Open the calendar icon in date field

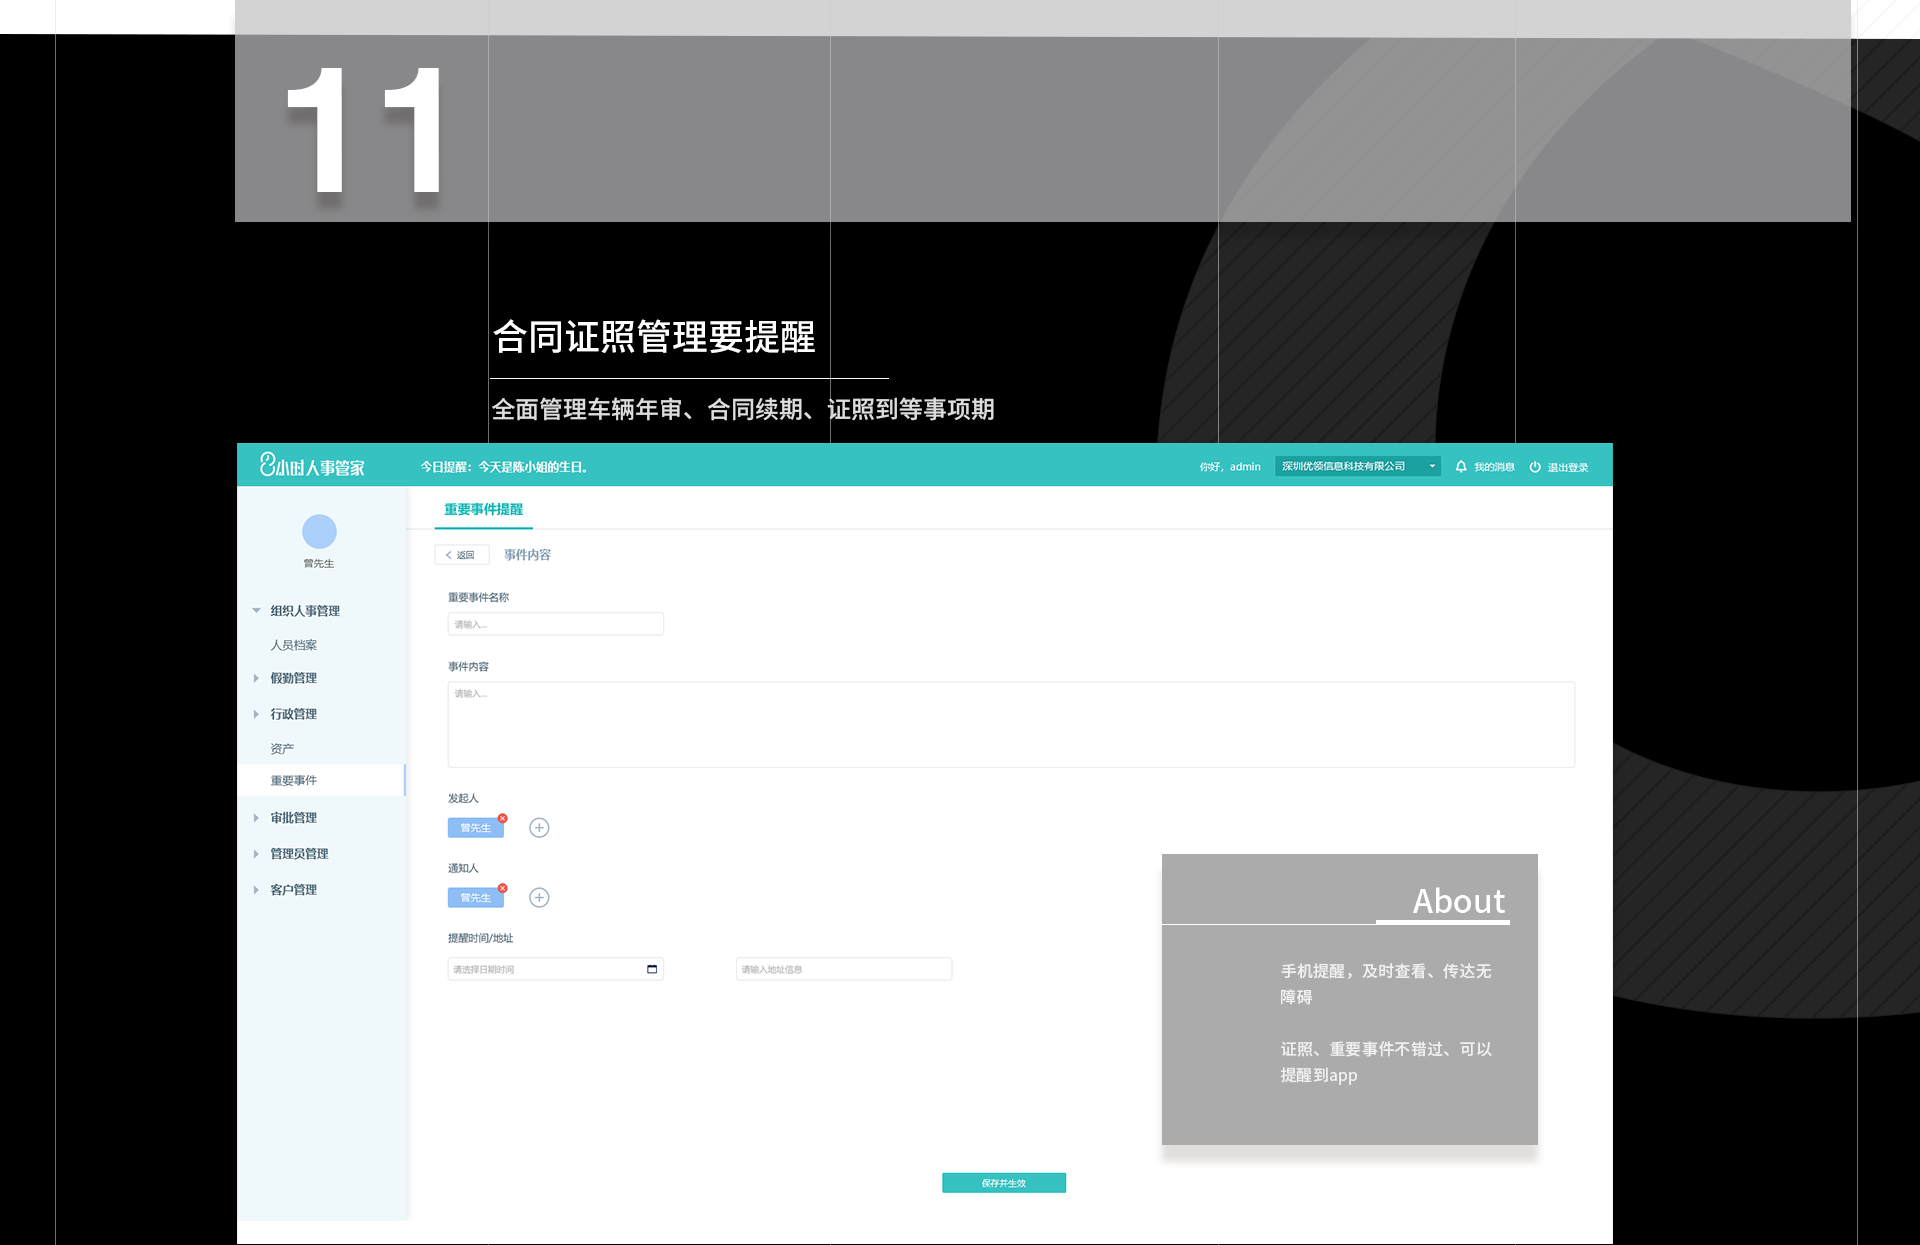tap(652, 969)
